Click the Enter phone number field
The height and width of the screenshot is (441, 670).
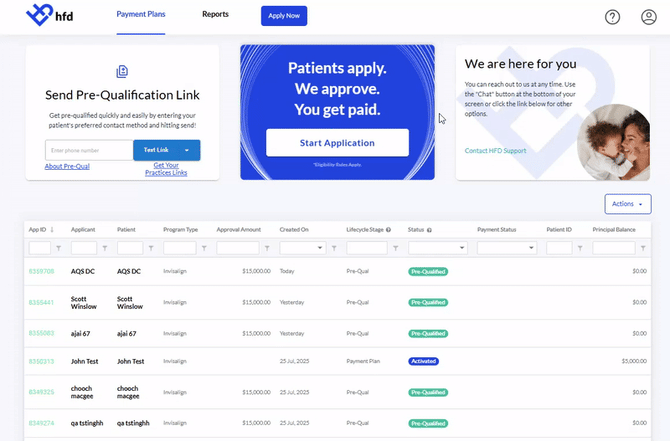tap(89, 150)
